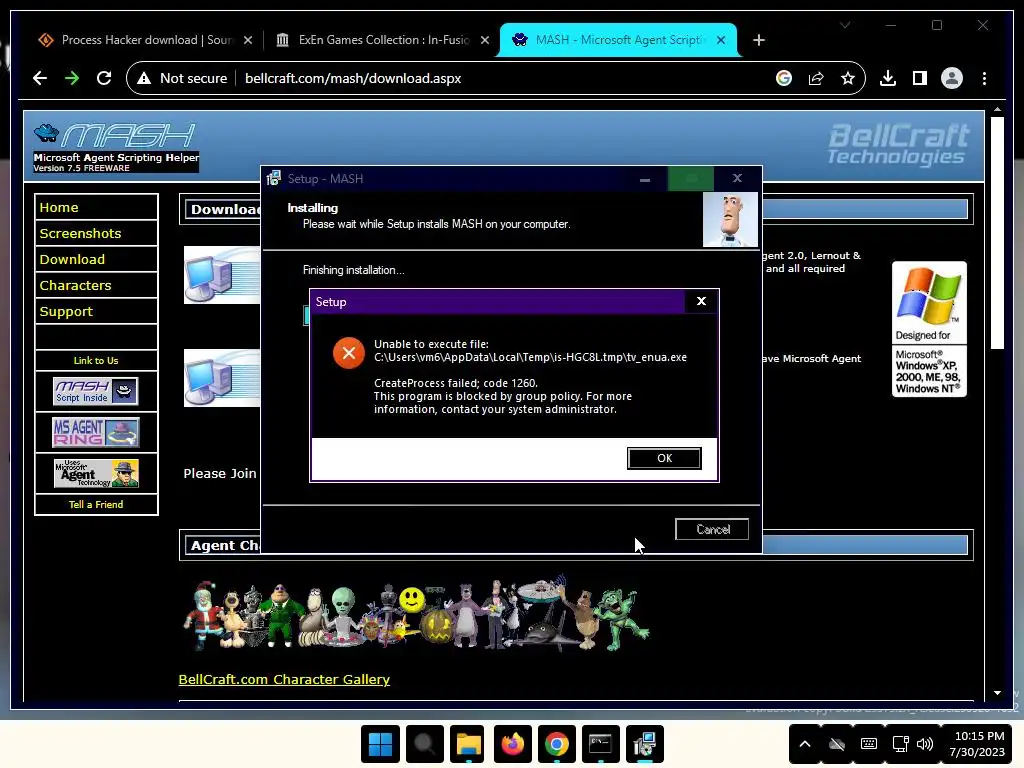Click MASH Script Inside badge
Screen dimensions: 1024x768
[x=95, y=391]
